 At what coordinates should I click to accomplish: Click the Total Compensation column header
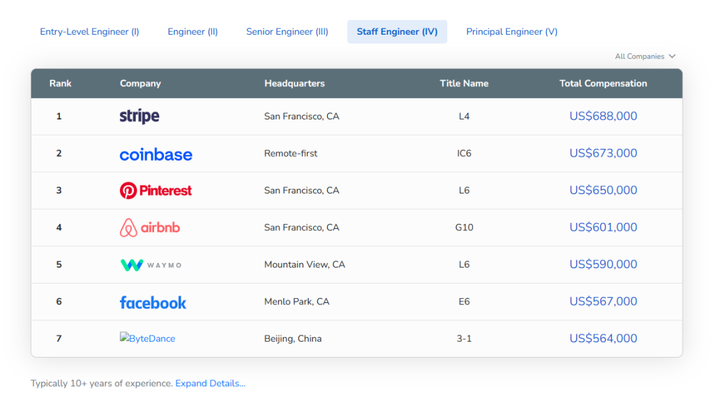(603, 84)
